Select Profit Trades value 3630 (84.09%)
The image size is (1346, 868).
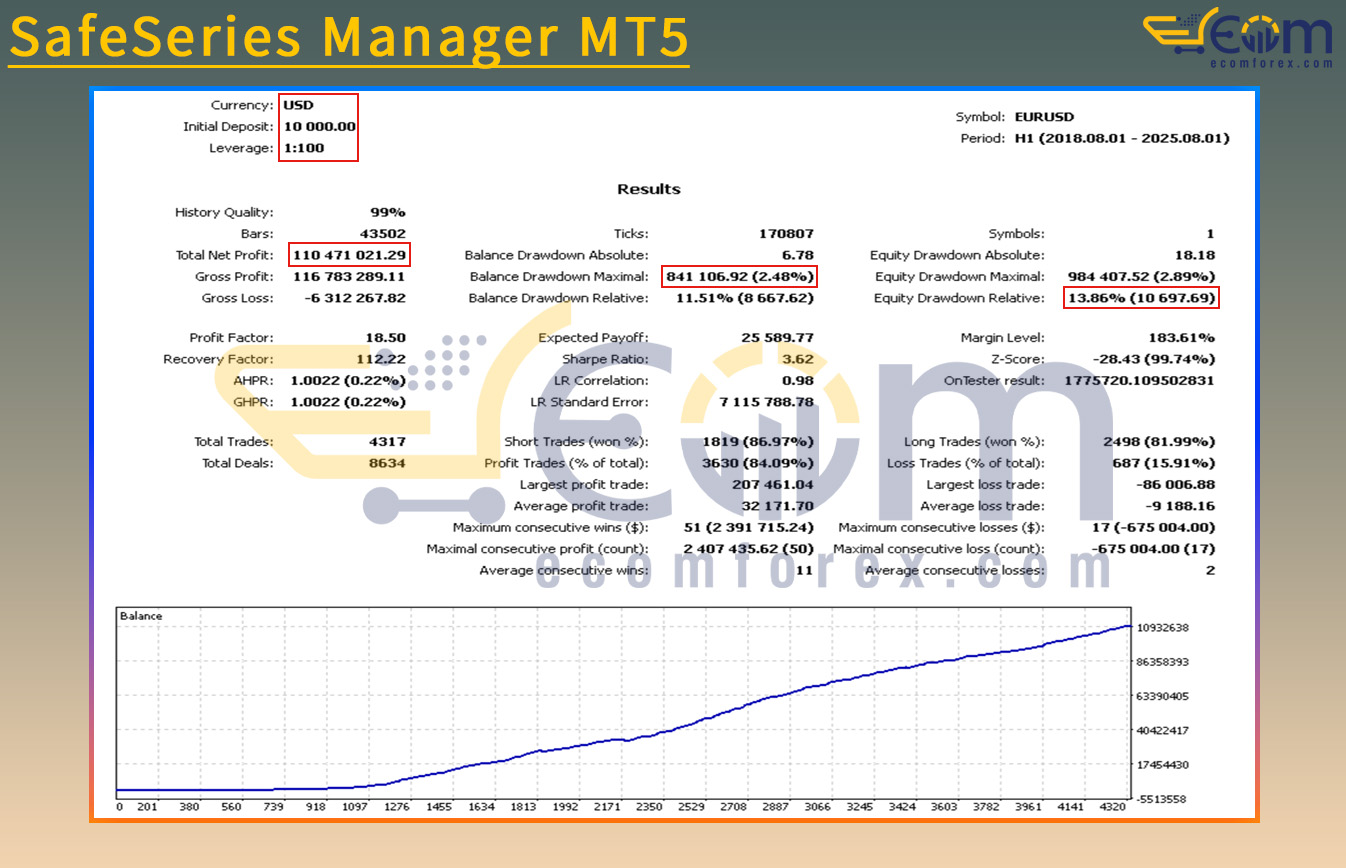(759, 463)
